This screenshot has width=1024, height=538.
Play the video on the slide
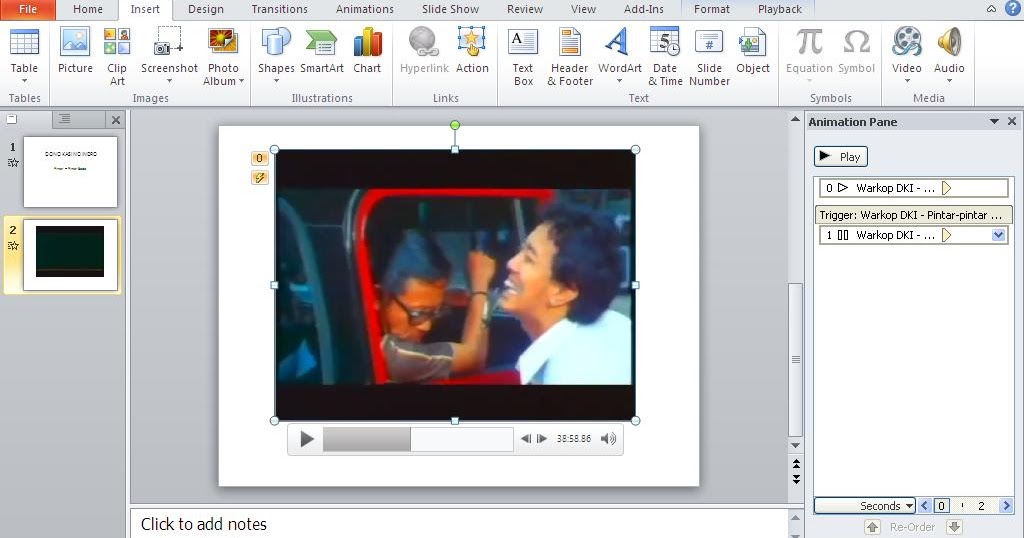pyautogui.click(x=306, y=439)
